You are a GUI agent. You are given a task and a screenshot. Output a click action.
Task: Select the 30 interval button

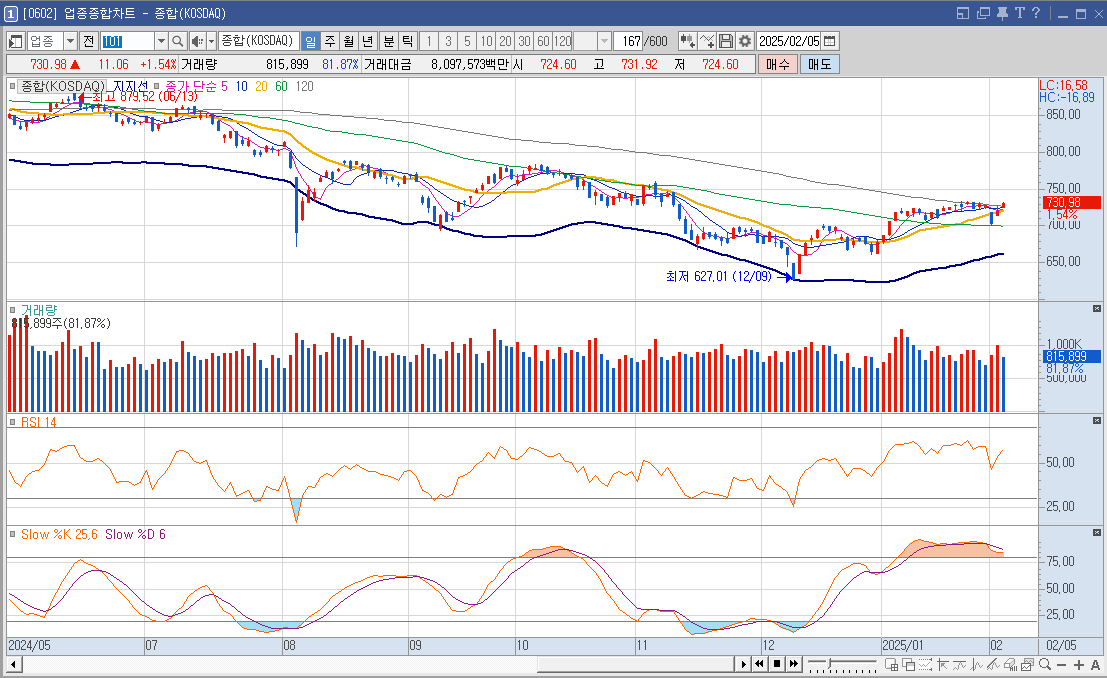[525, 42]
